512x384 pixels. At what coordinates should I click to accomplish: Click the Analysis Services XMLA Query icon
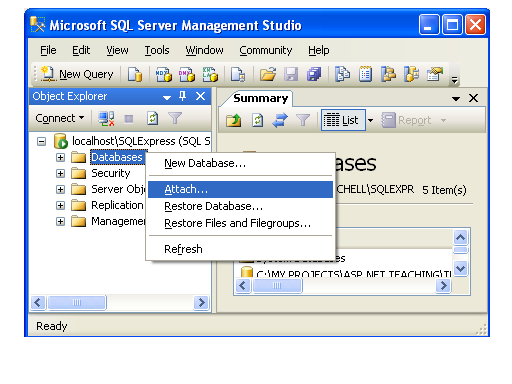(x=210, y=74)
